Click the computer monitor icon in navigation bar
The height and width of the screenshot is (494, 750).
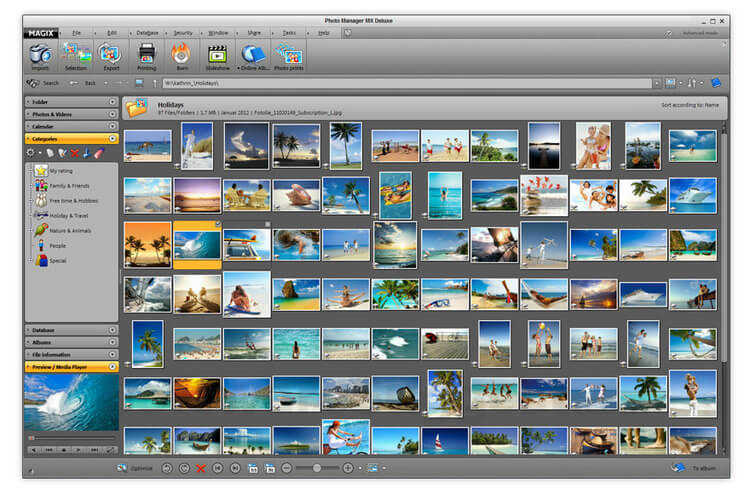point(139,83)
